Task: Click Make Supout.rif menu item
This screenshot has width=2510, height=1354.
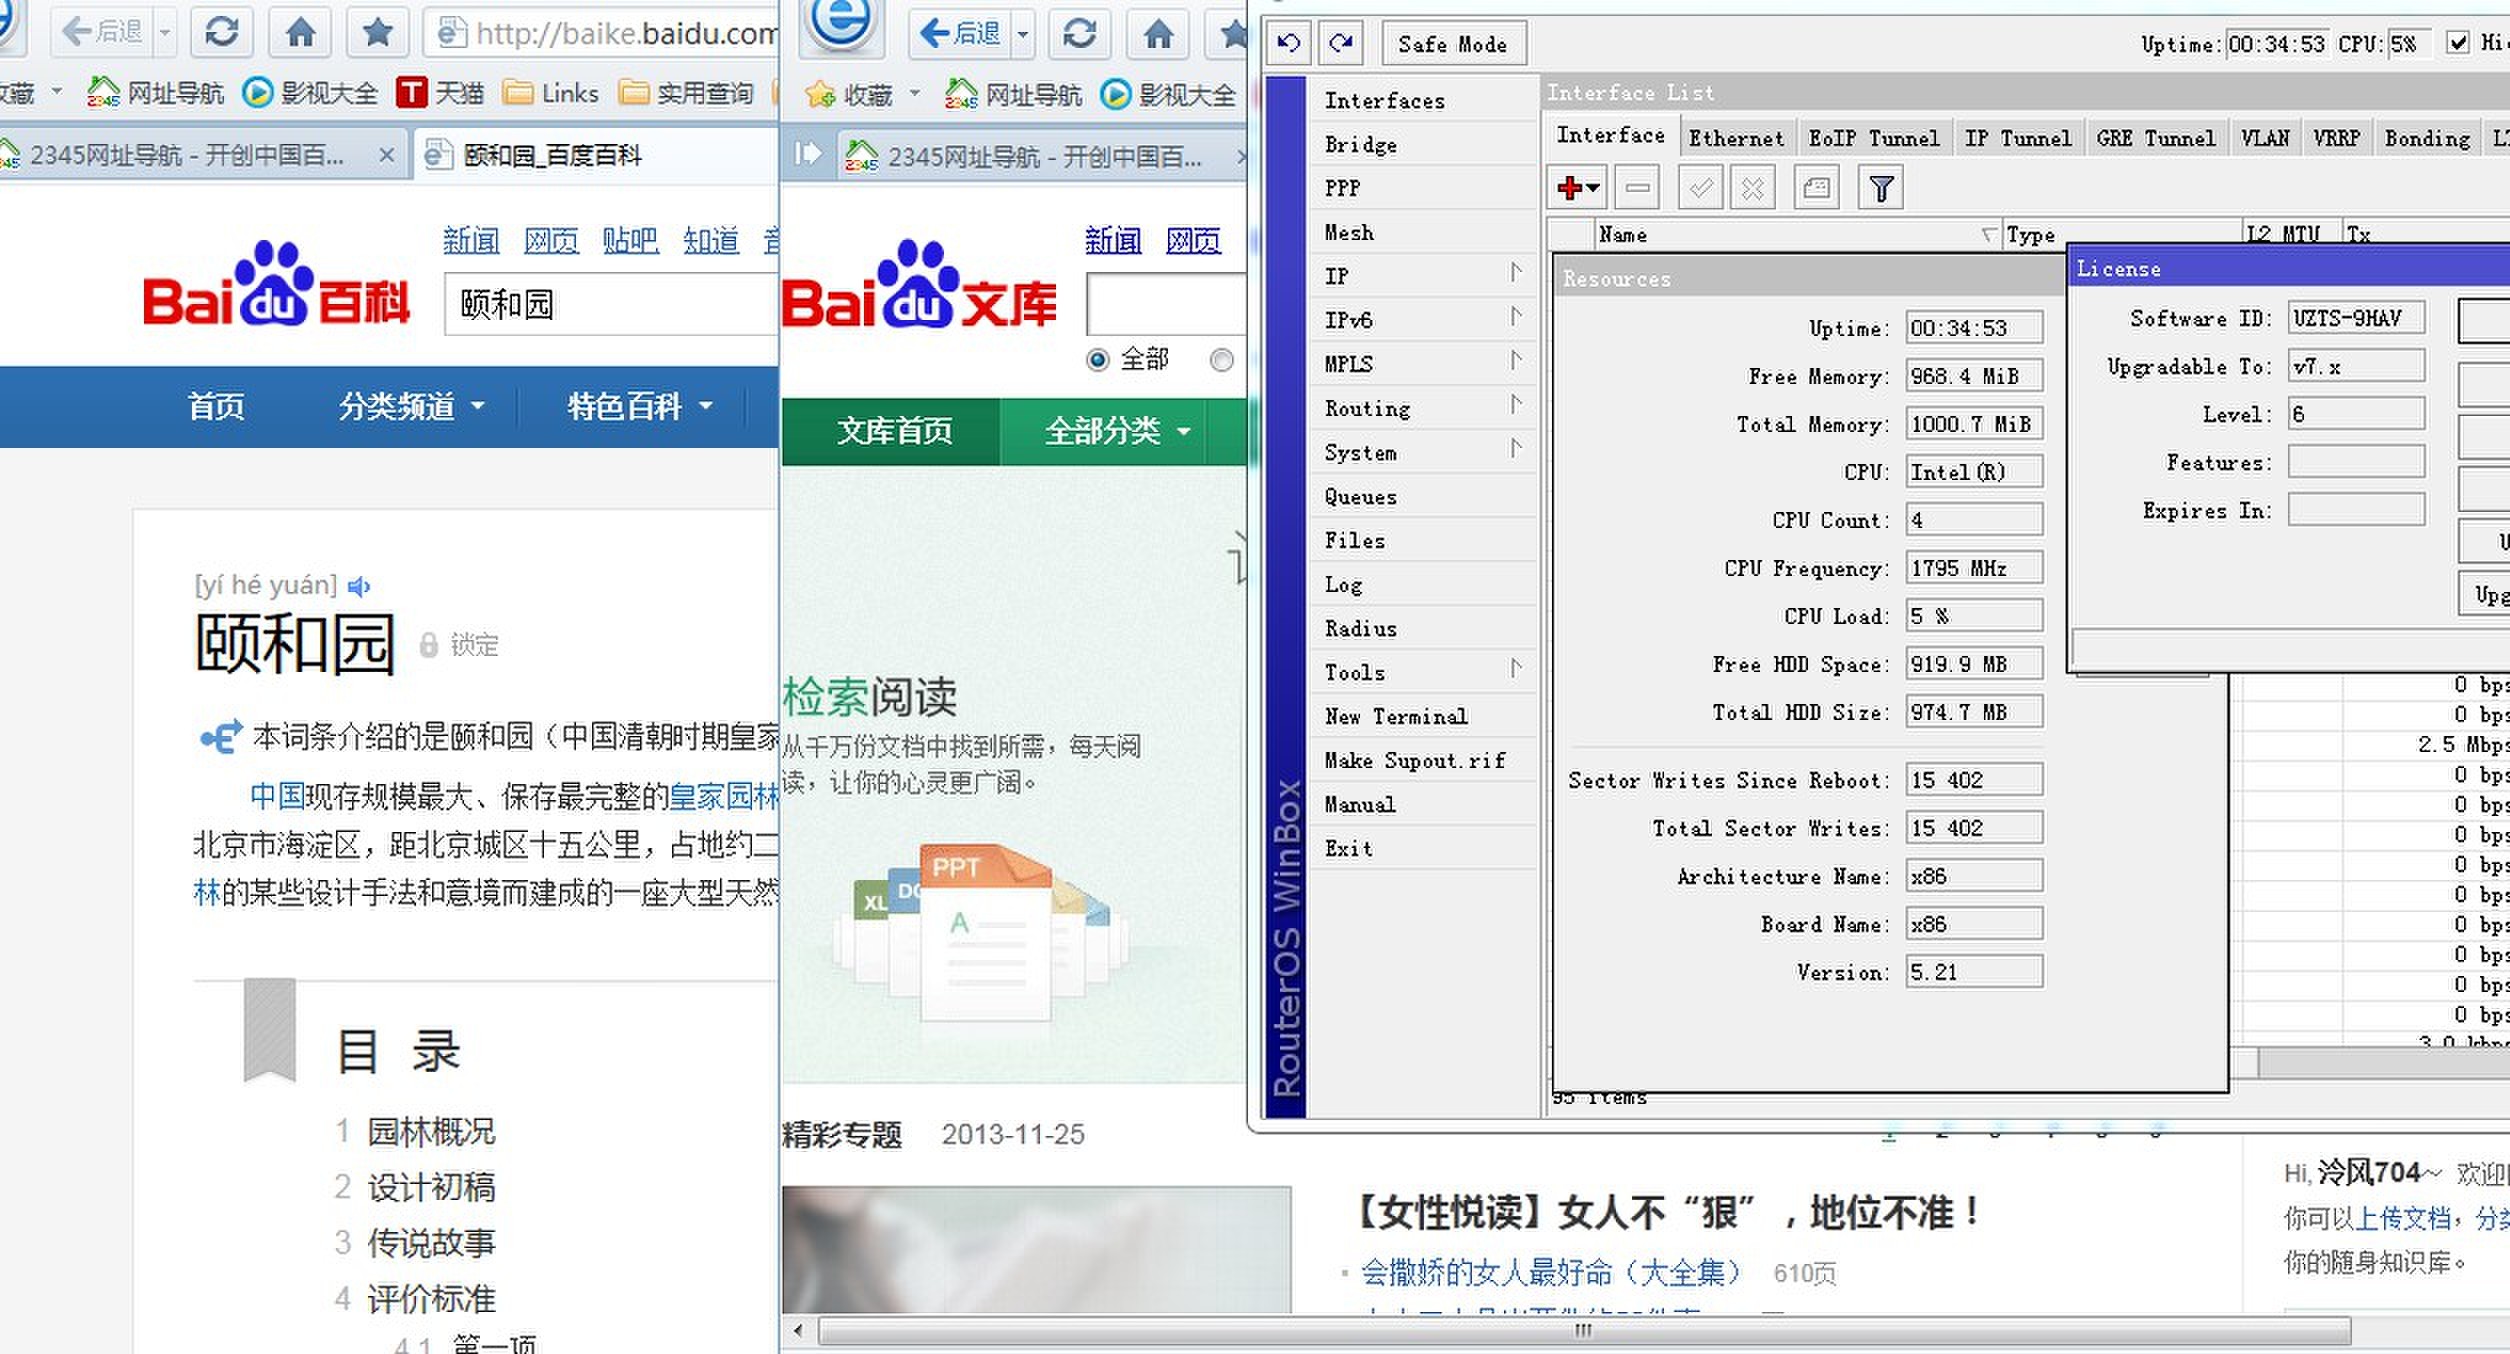Action: point(1422,760)
